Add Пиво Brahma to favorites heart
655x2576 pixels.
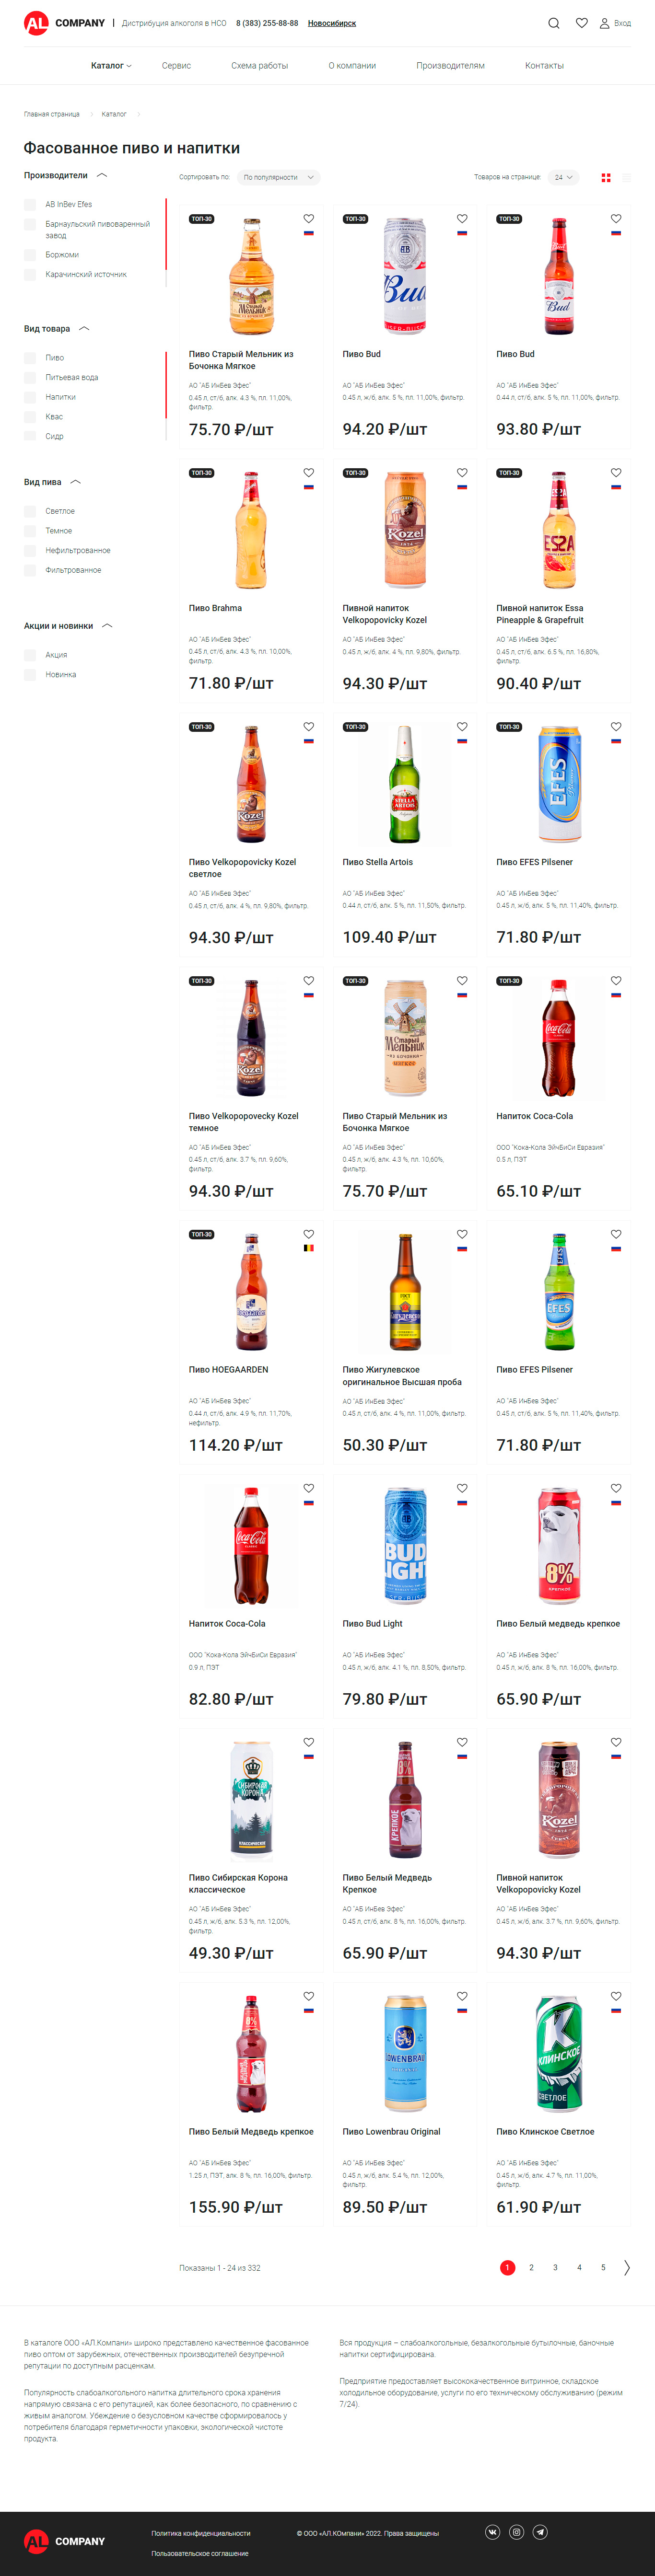[309, 473]
